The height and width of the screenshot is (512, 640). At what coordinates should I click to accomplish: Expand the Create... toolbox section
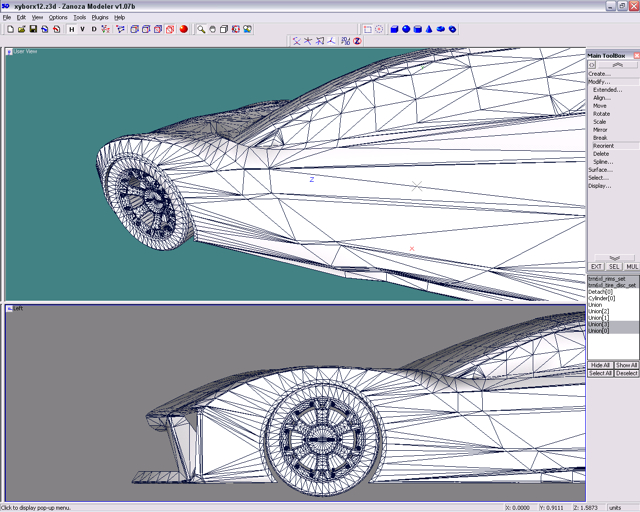click(x=599, y=74)
